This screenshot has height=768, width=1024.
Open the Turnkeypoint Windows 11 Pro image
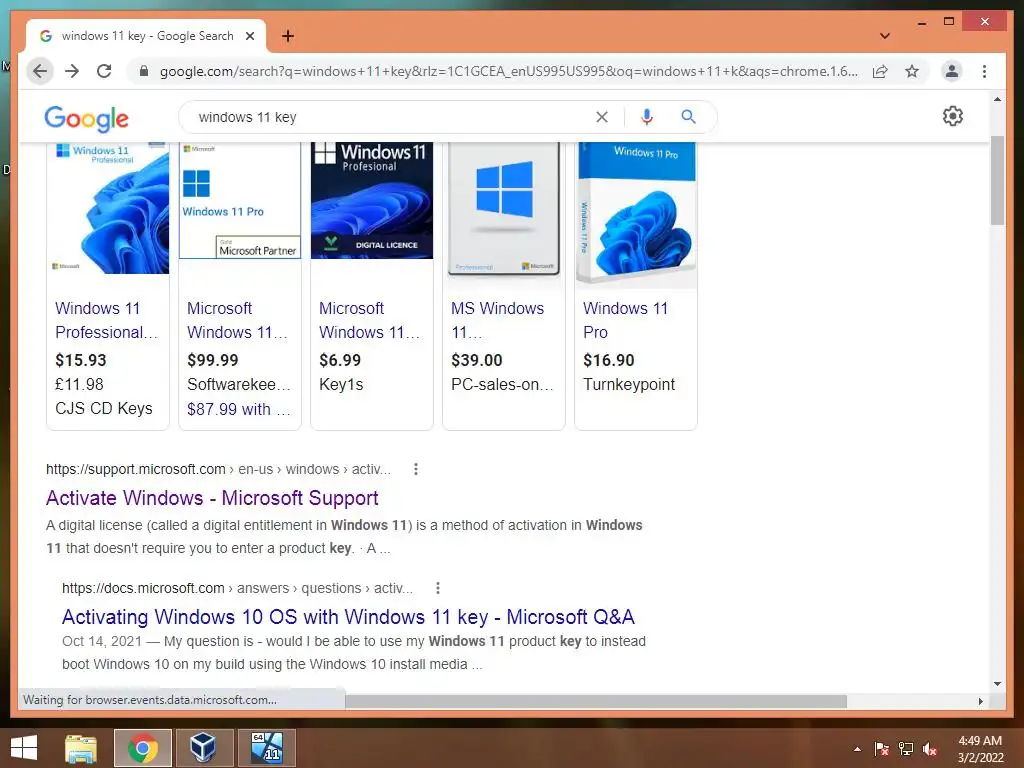click(636, 214)
